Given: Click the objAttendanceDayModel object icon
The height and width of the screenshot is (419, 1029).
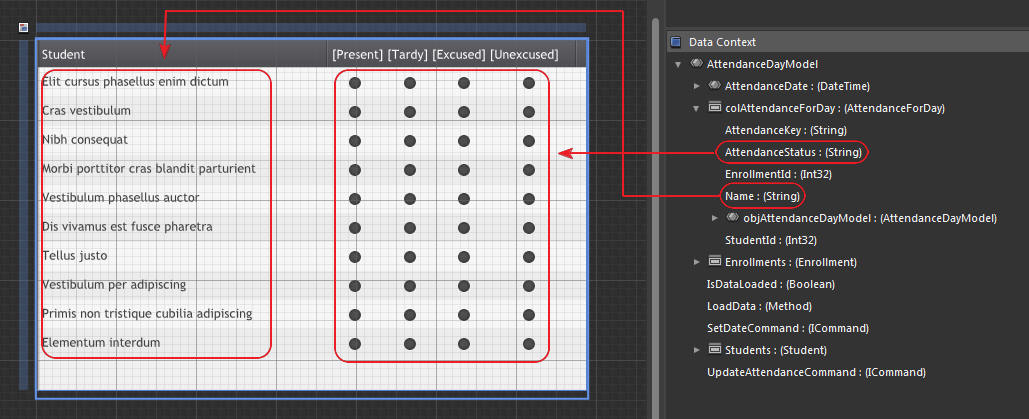Looking at the screenshot, I should click(734, 217).
